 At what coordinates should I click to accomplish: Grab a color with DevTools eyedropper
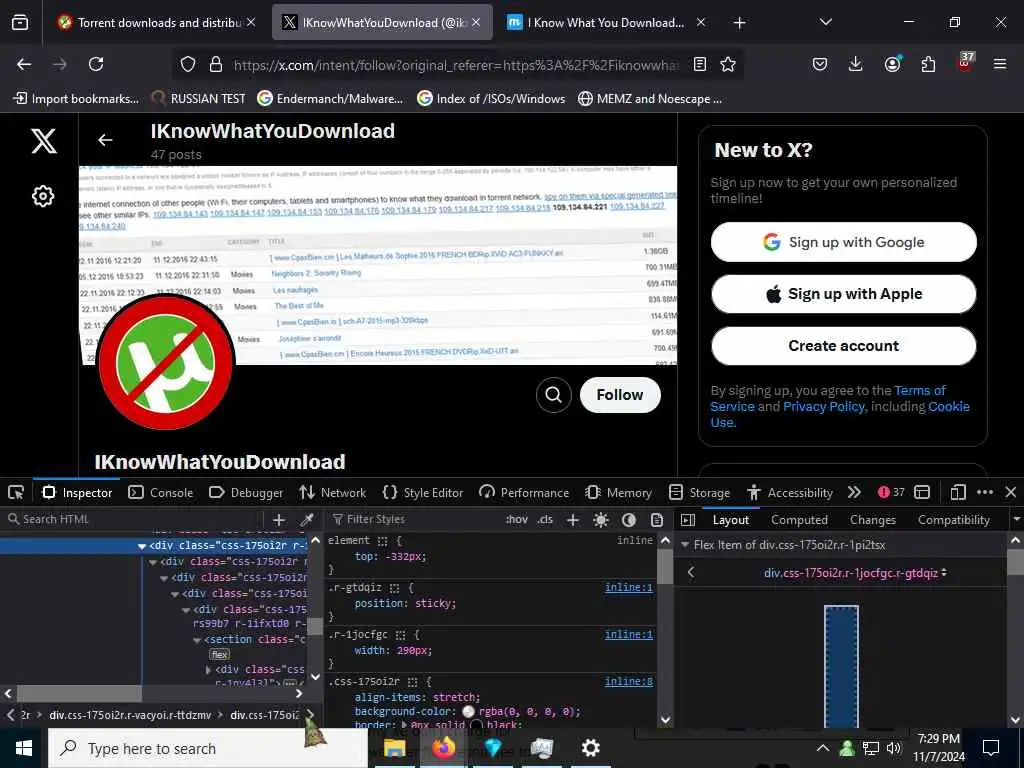coord(306,520)
